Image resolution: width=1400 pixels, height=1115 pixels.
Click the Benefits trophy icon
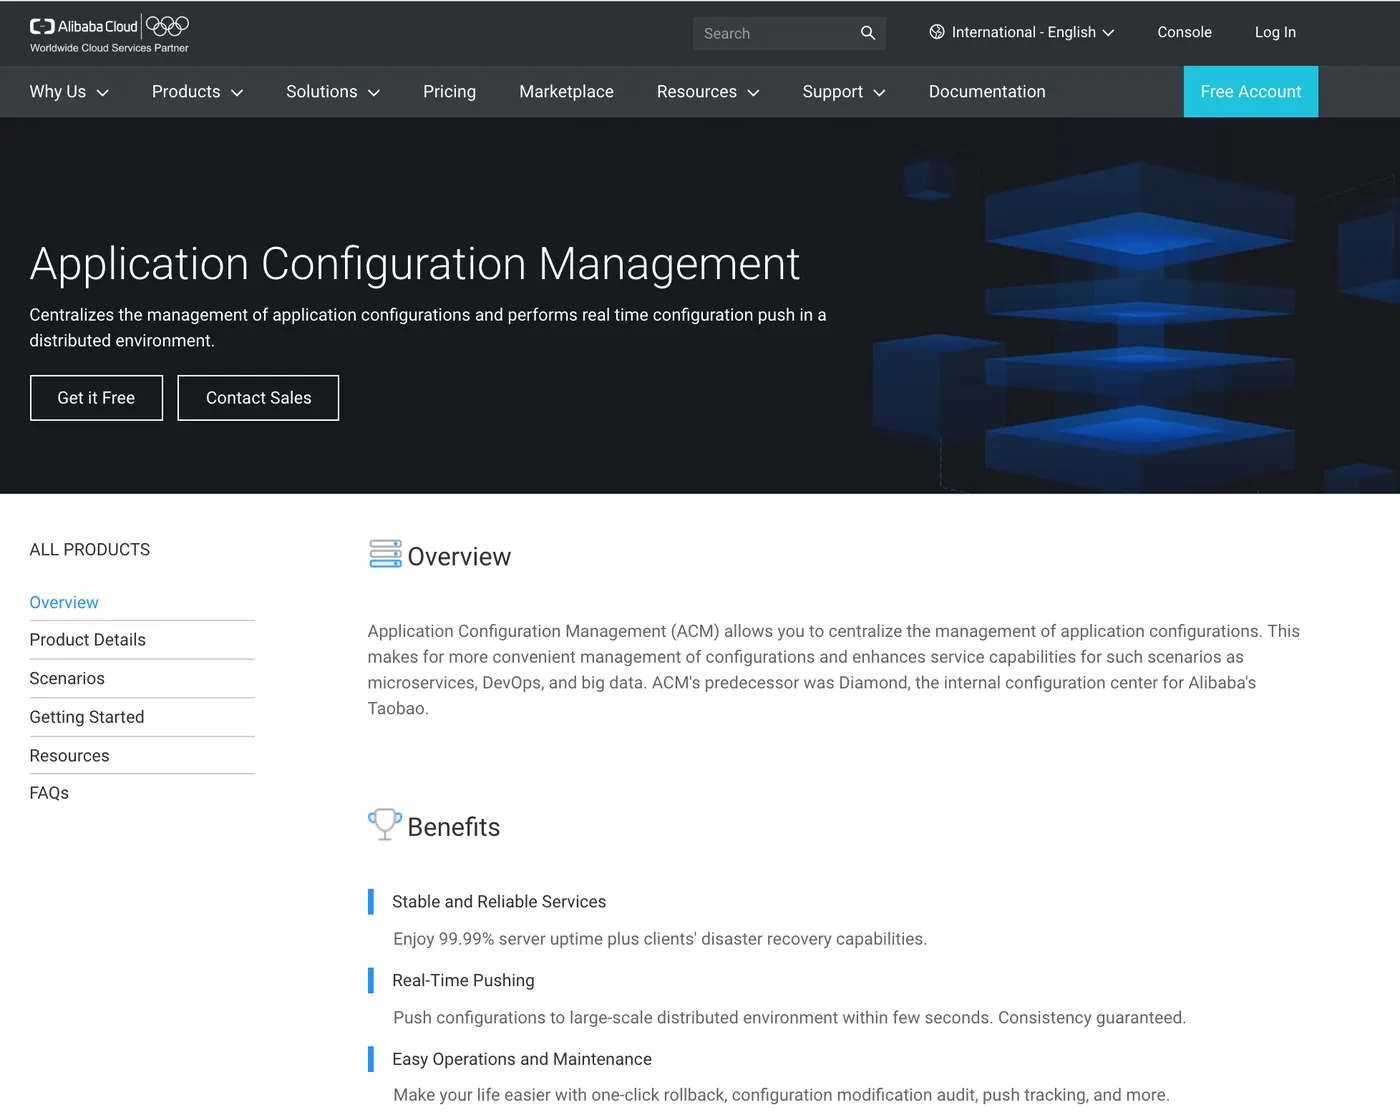[x=385, y=824]
